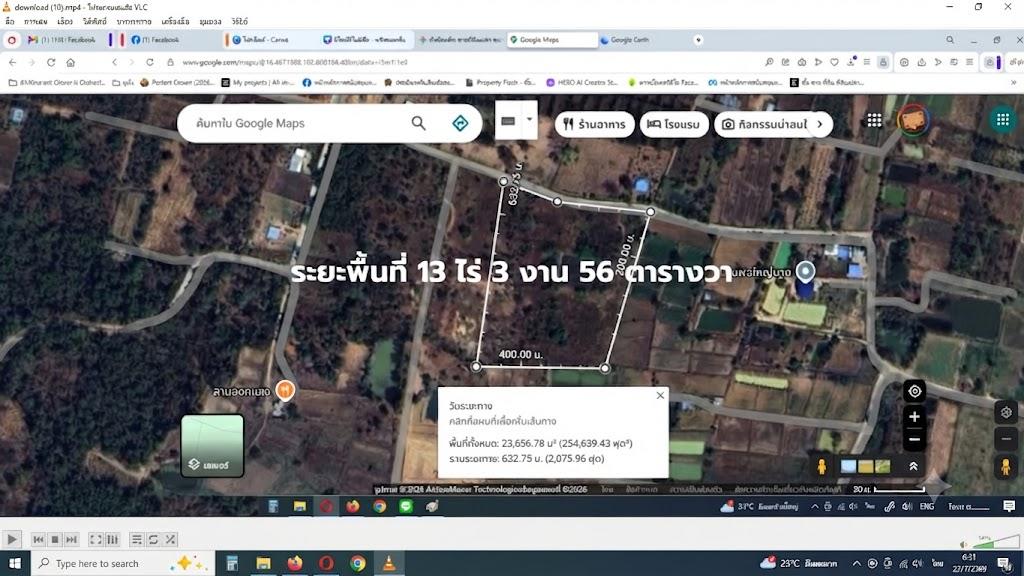Set volume on VLC's green volume slider
This screenshot has height=576, width=1024.
point(997,541)
